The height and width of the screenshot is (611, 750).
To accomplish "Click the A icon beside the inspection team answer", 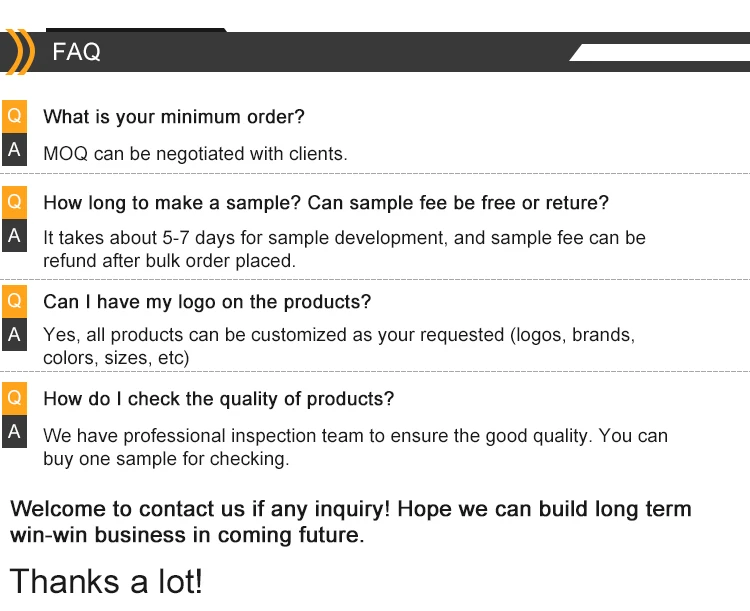I will (14, 432).
